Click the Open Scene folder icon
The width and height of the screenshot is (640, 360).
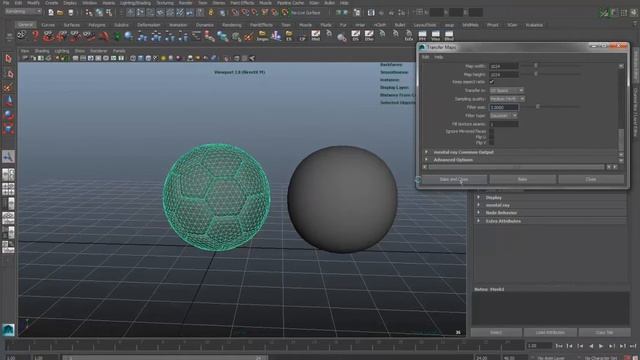pos(60,13)
